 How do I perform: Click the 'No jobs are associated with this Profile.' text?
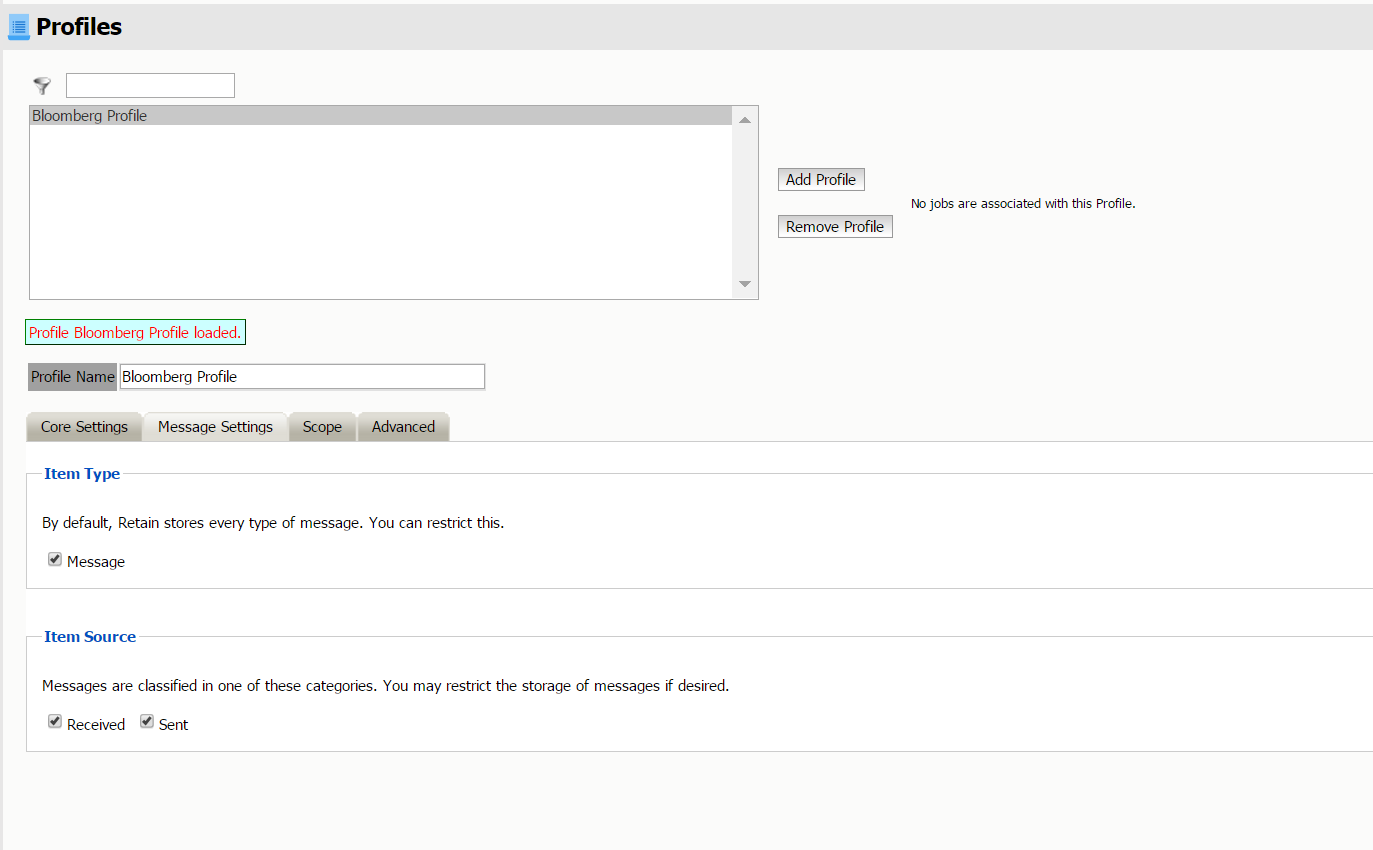coord(1023,204)
